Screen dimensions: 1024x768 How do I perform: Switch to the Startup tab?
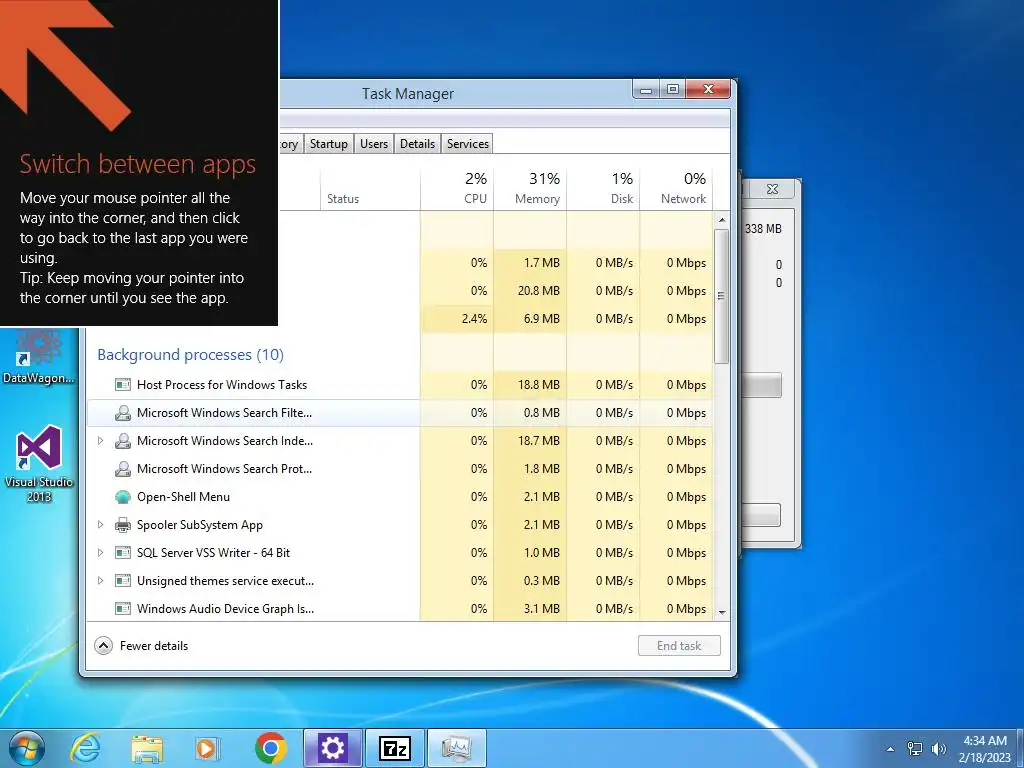pyautogui.click(x=328, y=144)
